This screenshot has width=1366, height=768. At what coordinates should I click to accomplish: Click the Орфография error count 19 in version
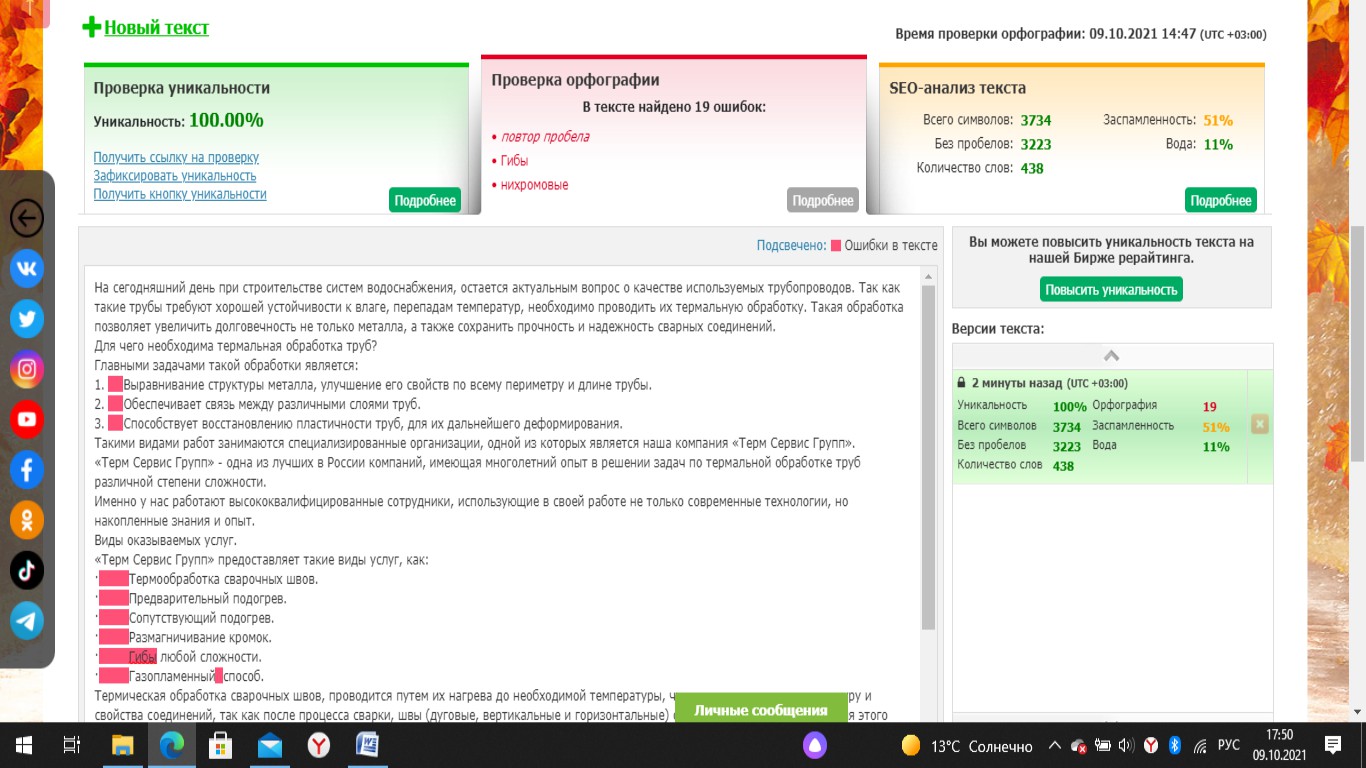point(1210,407)
